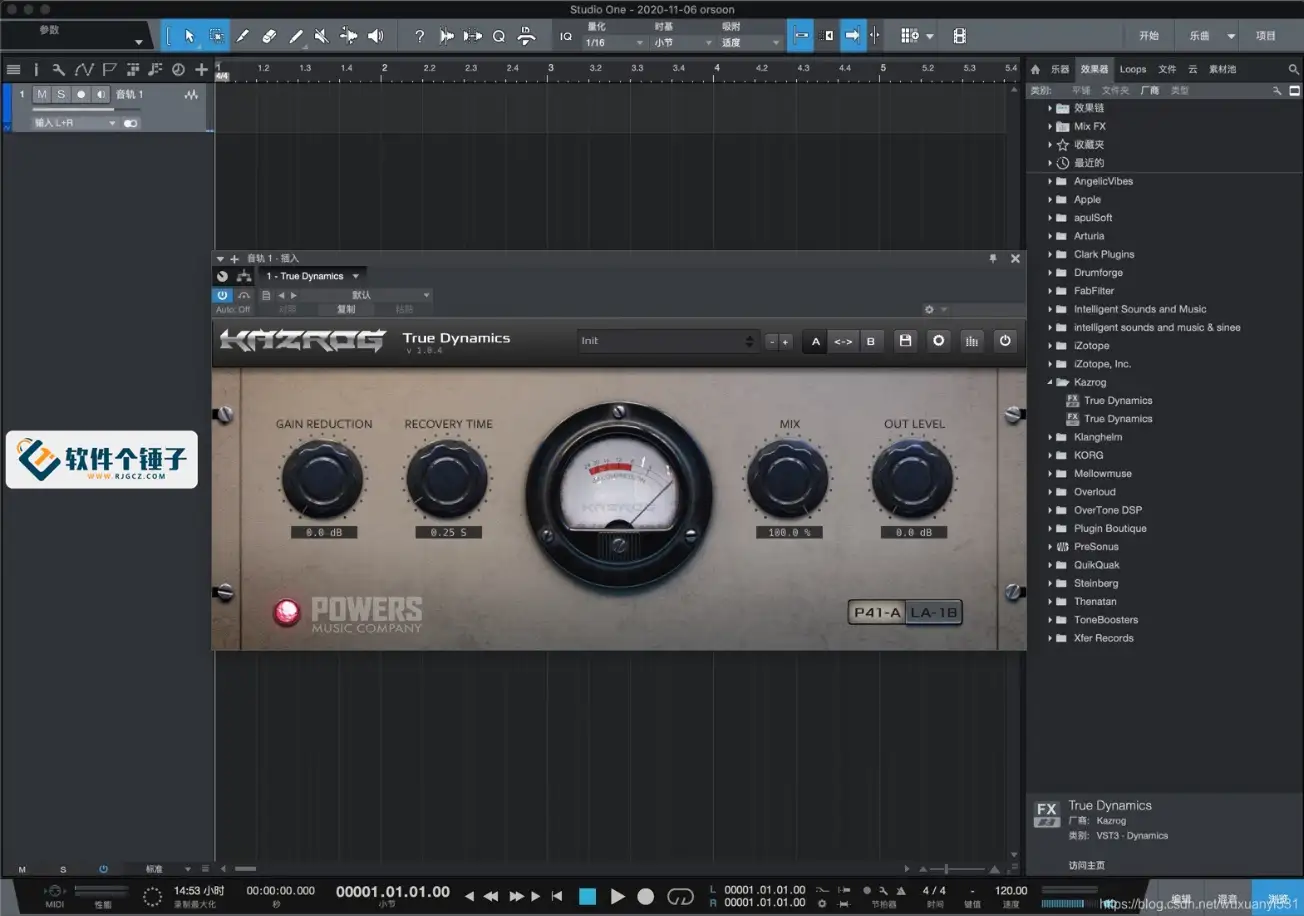Click the plugin window gear icon

coord(929,310)
